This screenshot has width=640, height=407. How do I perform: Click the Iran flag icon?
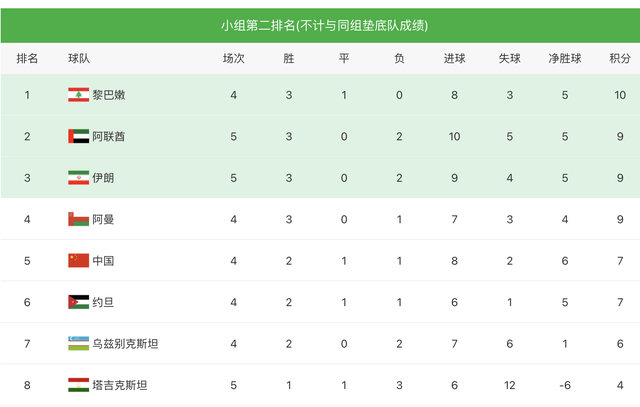tap(78, 178)
